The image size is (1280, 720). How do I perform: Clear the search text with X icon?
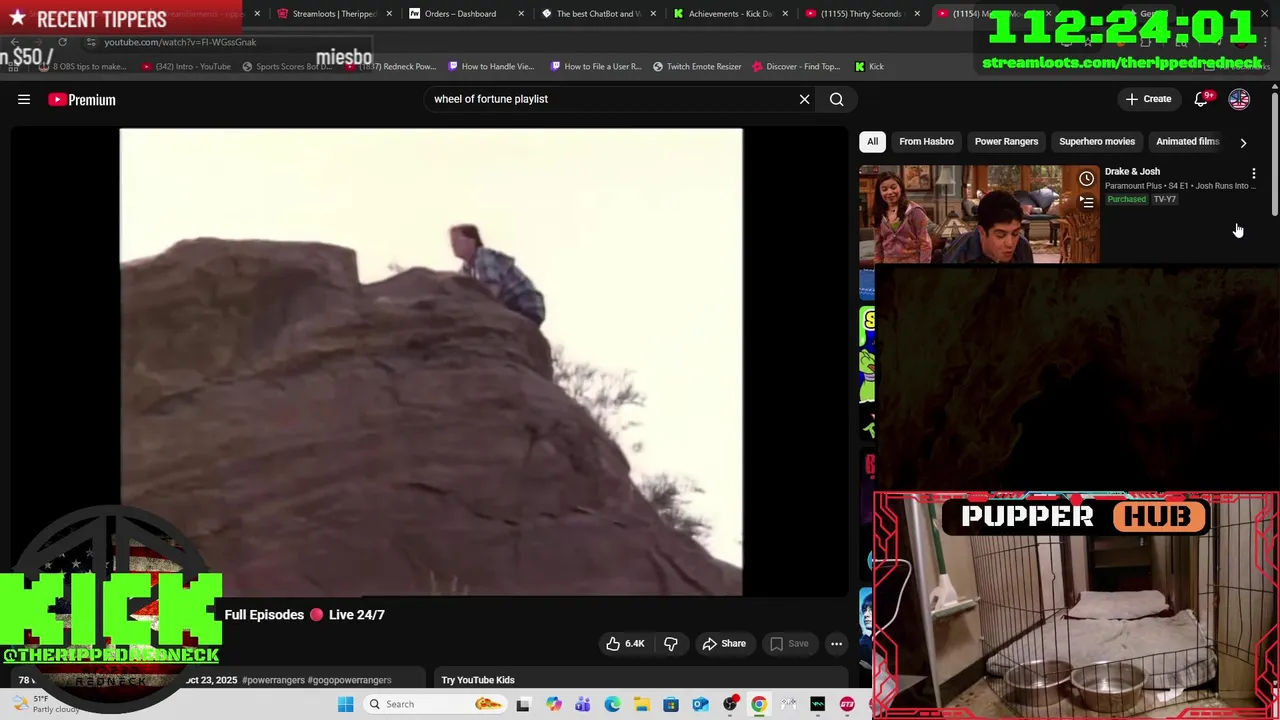tap(804, 99)
